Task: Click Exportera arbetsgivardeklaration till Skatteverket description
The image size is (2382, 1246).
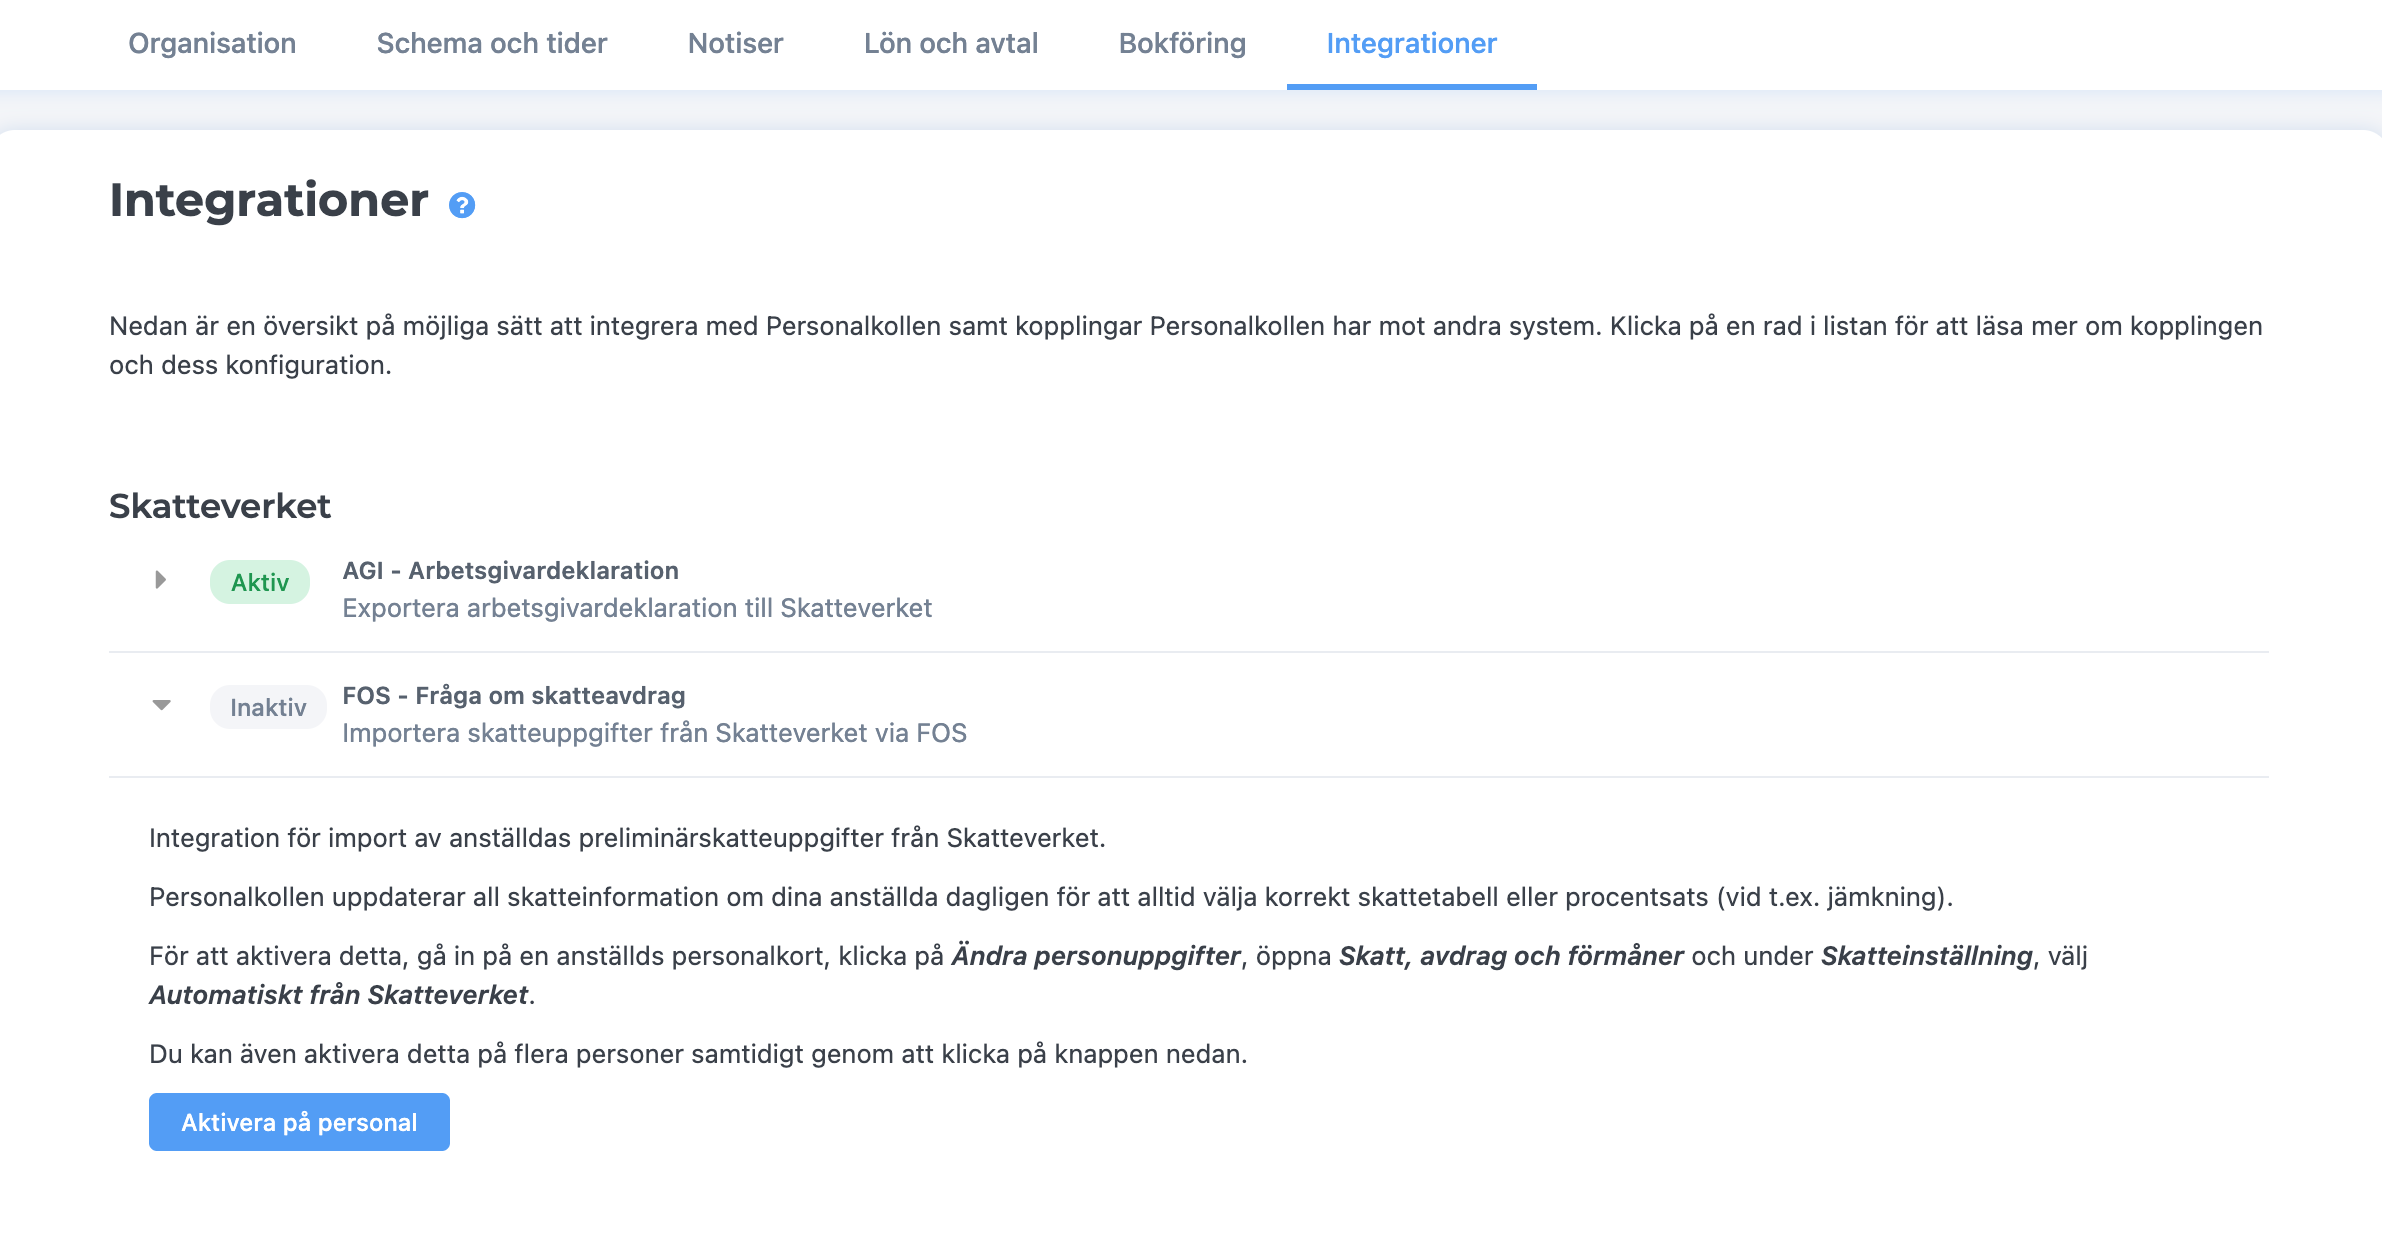Action: tap(637, 608)
